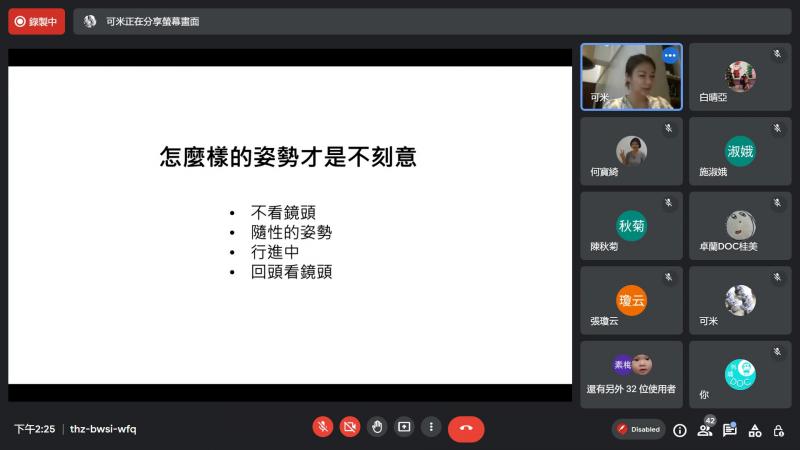Click the meeting code thz-bwsi-wfq
The image size is (800, 450).
pyautogui.click(x=103, y=429)
